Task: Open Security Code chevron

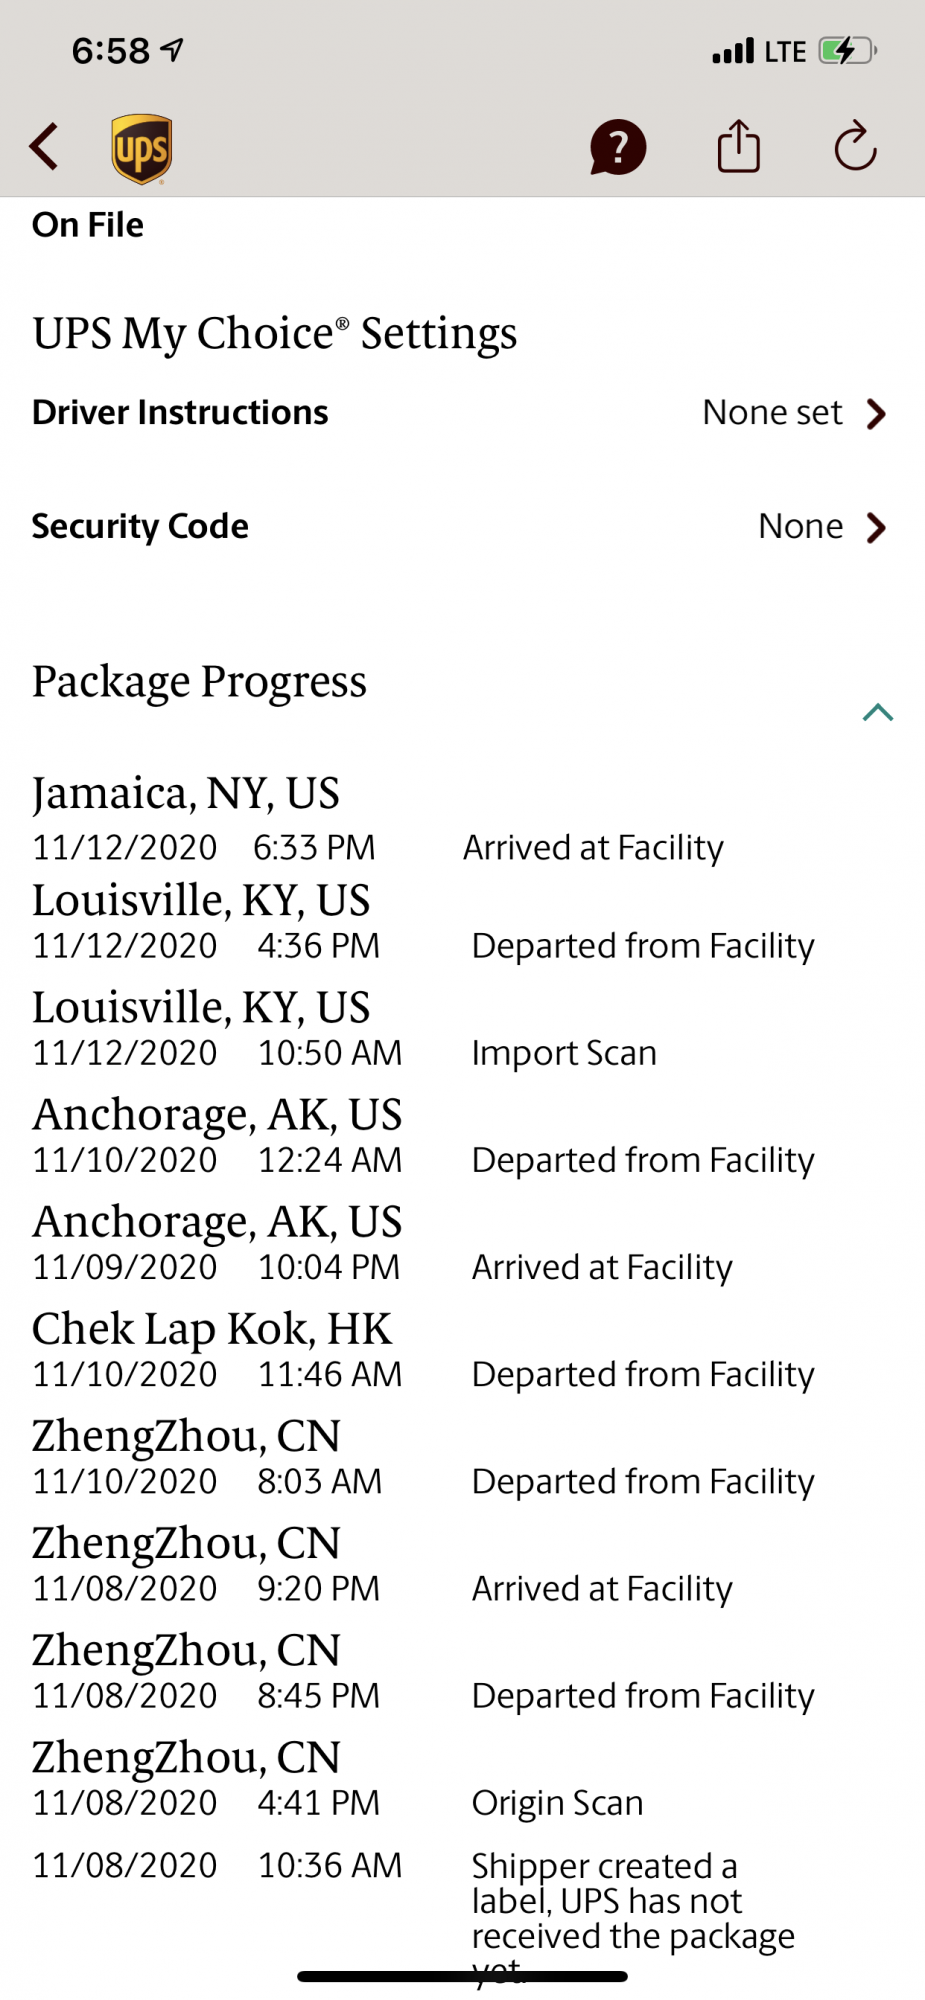Action: pyautogui.click(x=876, y=527)
